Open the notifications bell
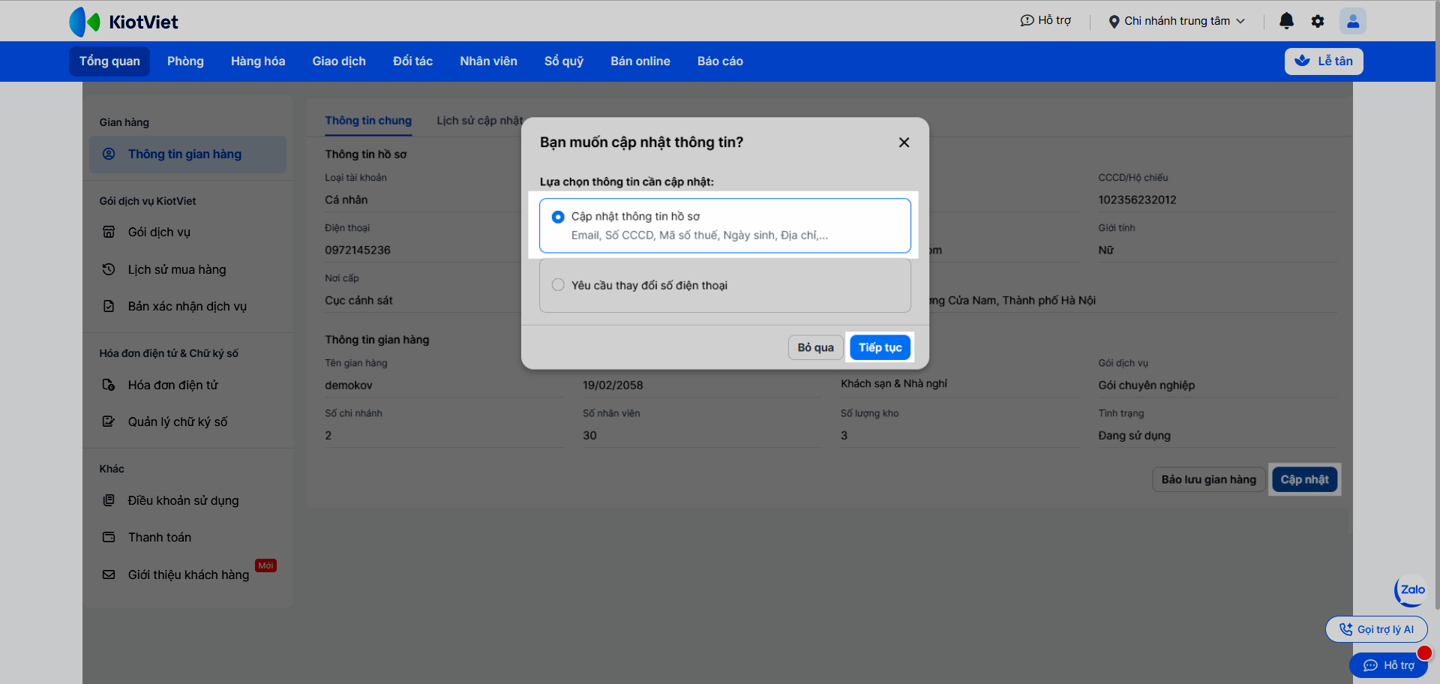Screen dimensions: 1440x684 (1287, 21)
